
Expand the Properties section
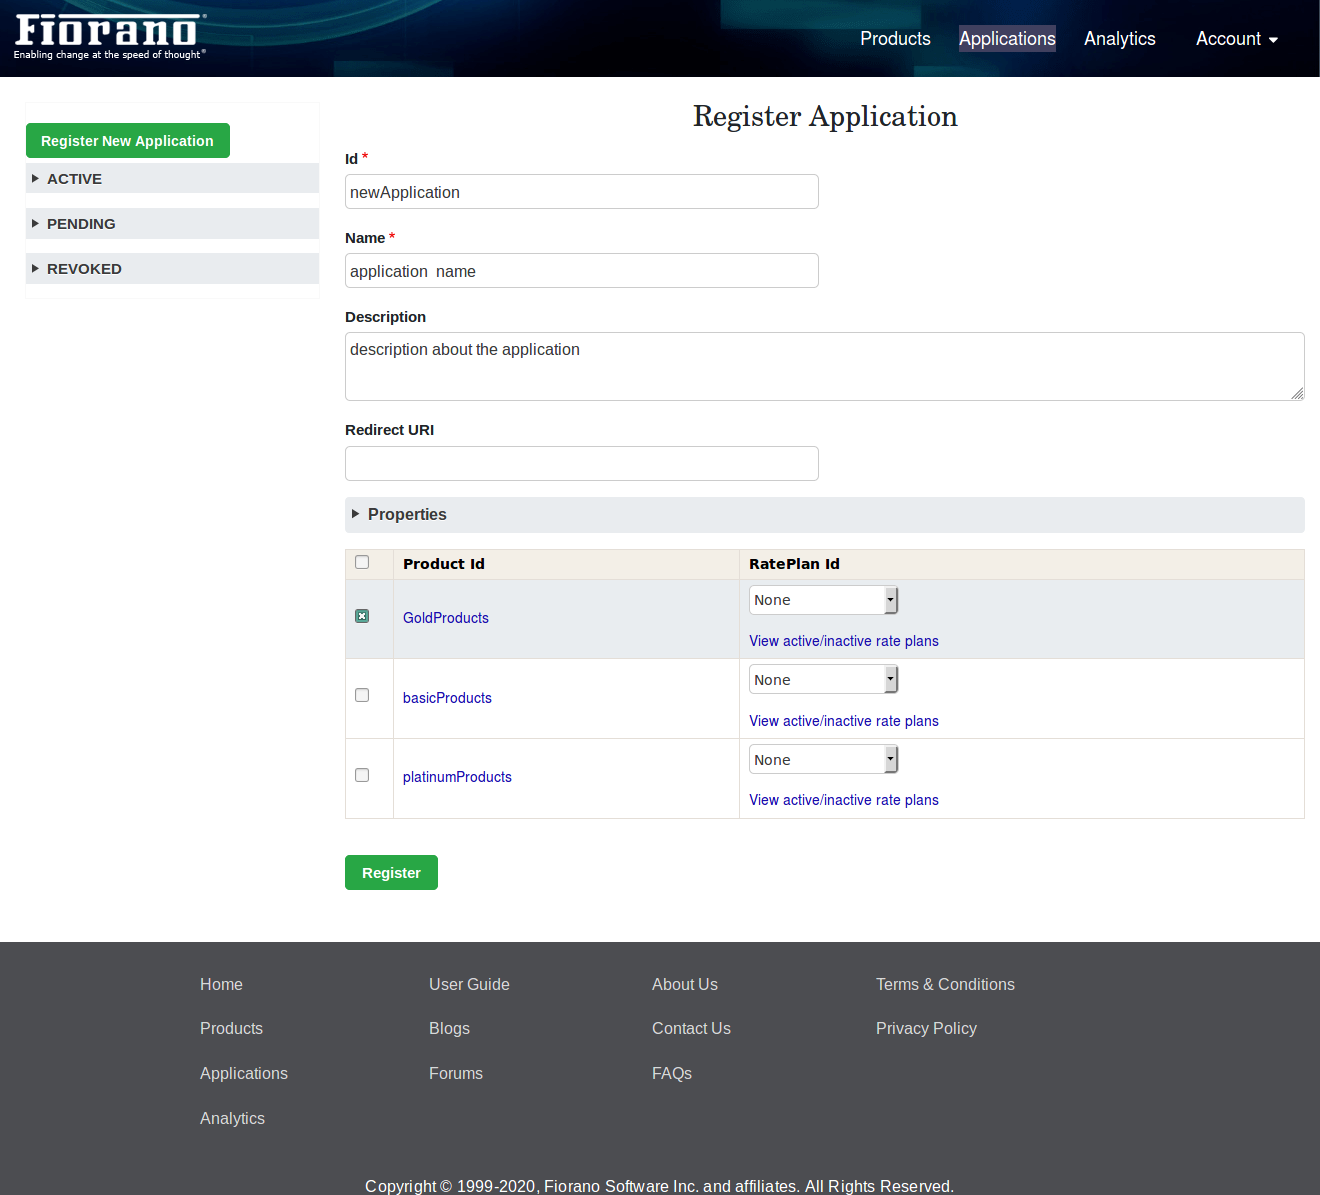[x=406, y=514]
